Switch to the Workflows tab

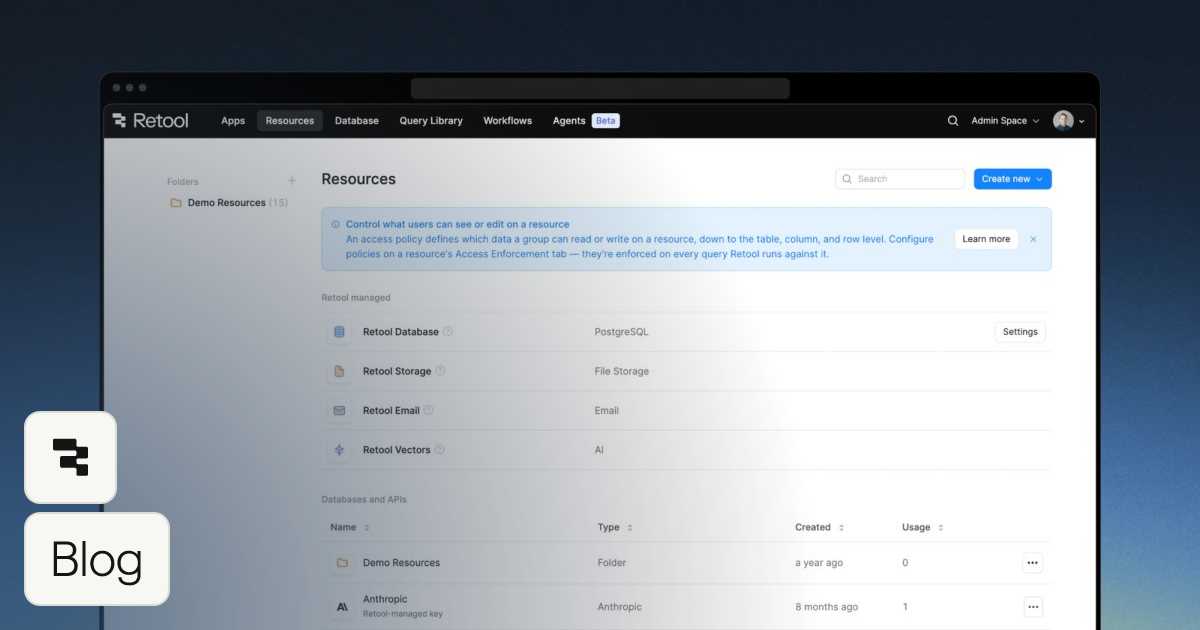click(508, 121)
